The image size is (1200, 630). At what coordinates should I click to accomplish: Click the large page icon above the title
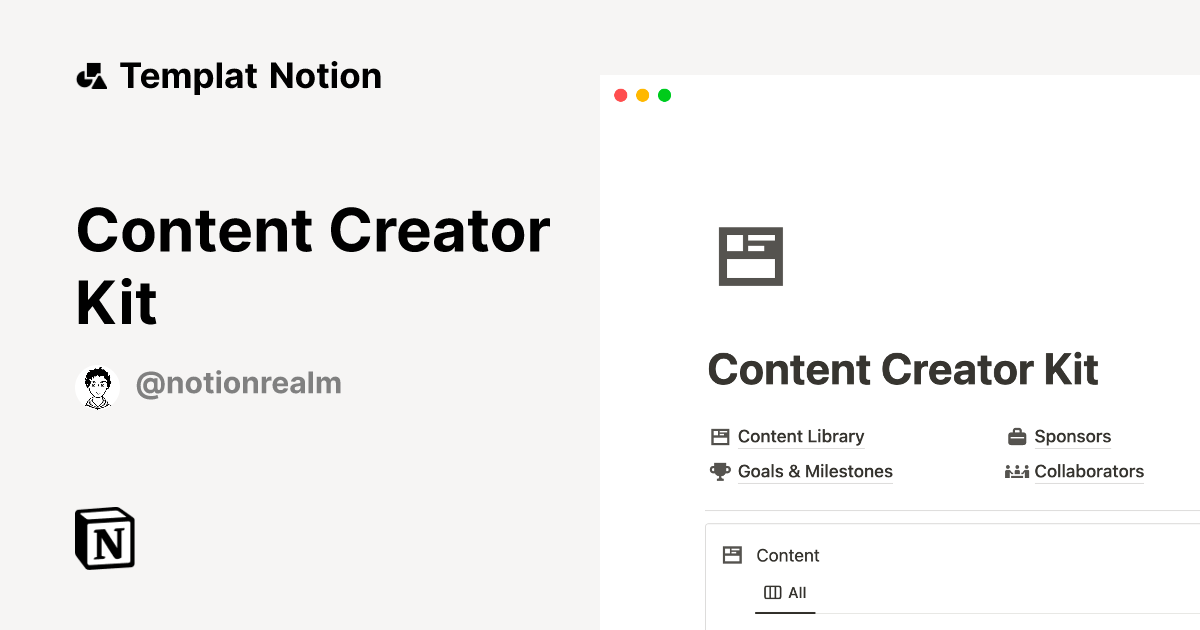click(750, 256)
